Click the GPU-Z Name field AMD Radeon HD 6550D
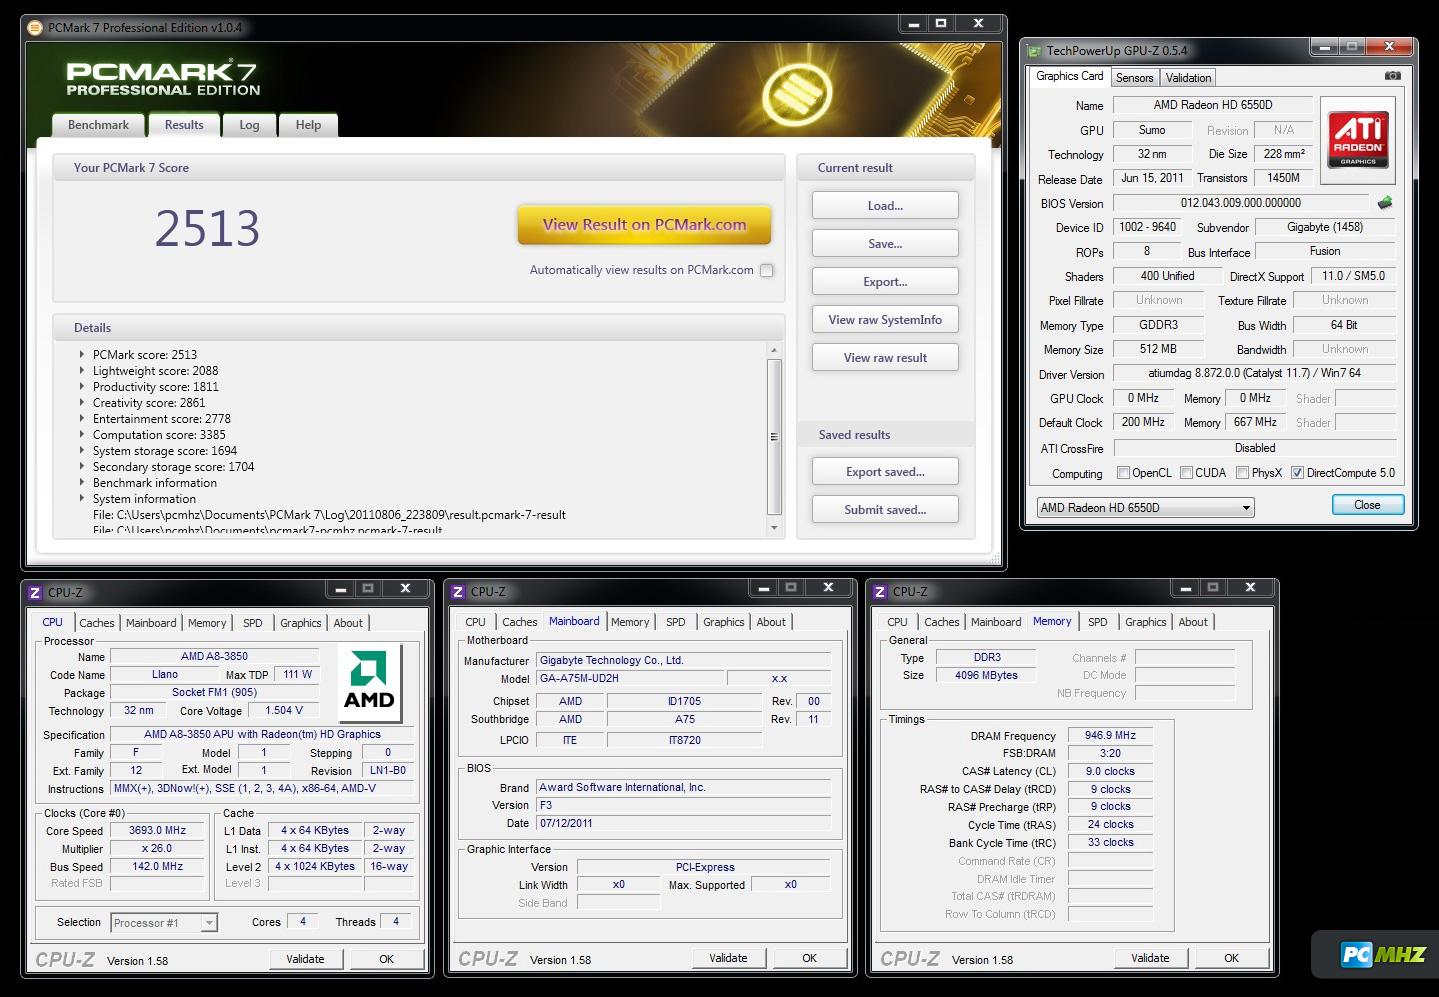1439x997 pixels. [x=1213, y=105]
